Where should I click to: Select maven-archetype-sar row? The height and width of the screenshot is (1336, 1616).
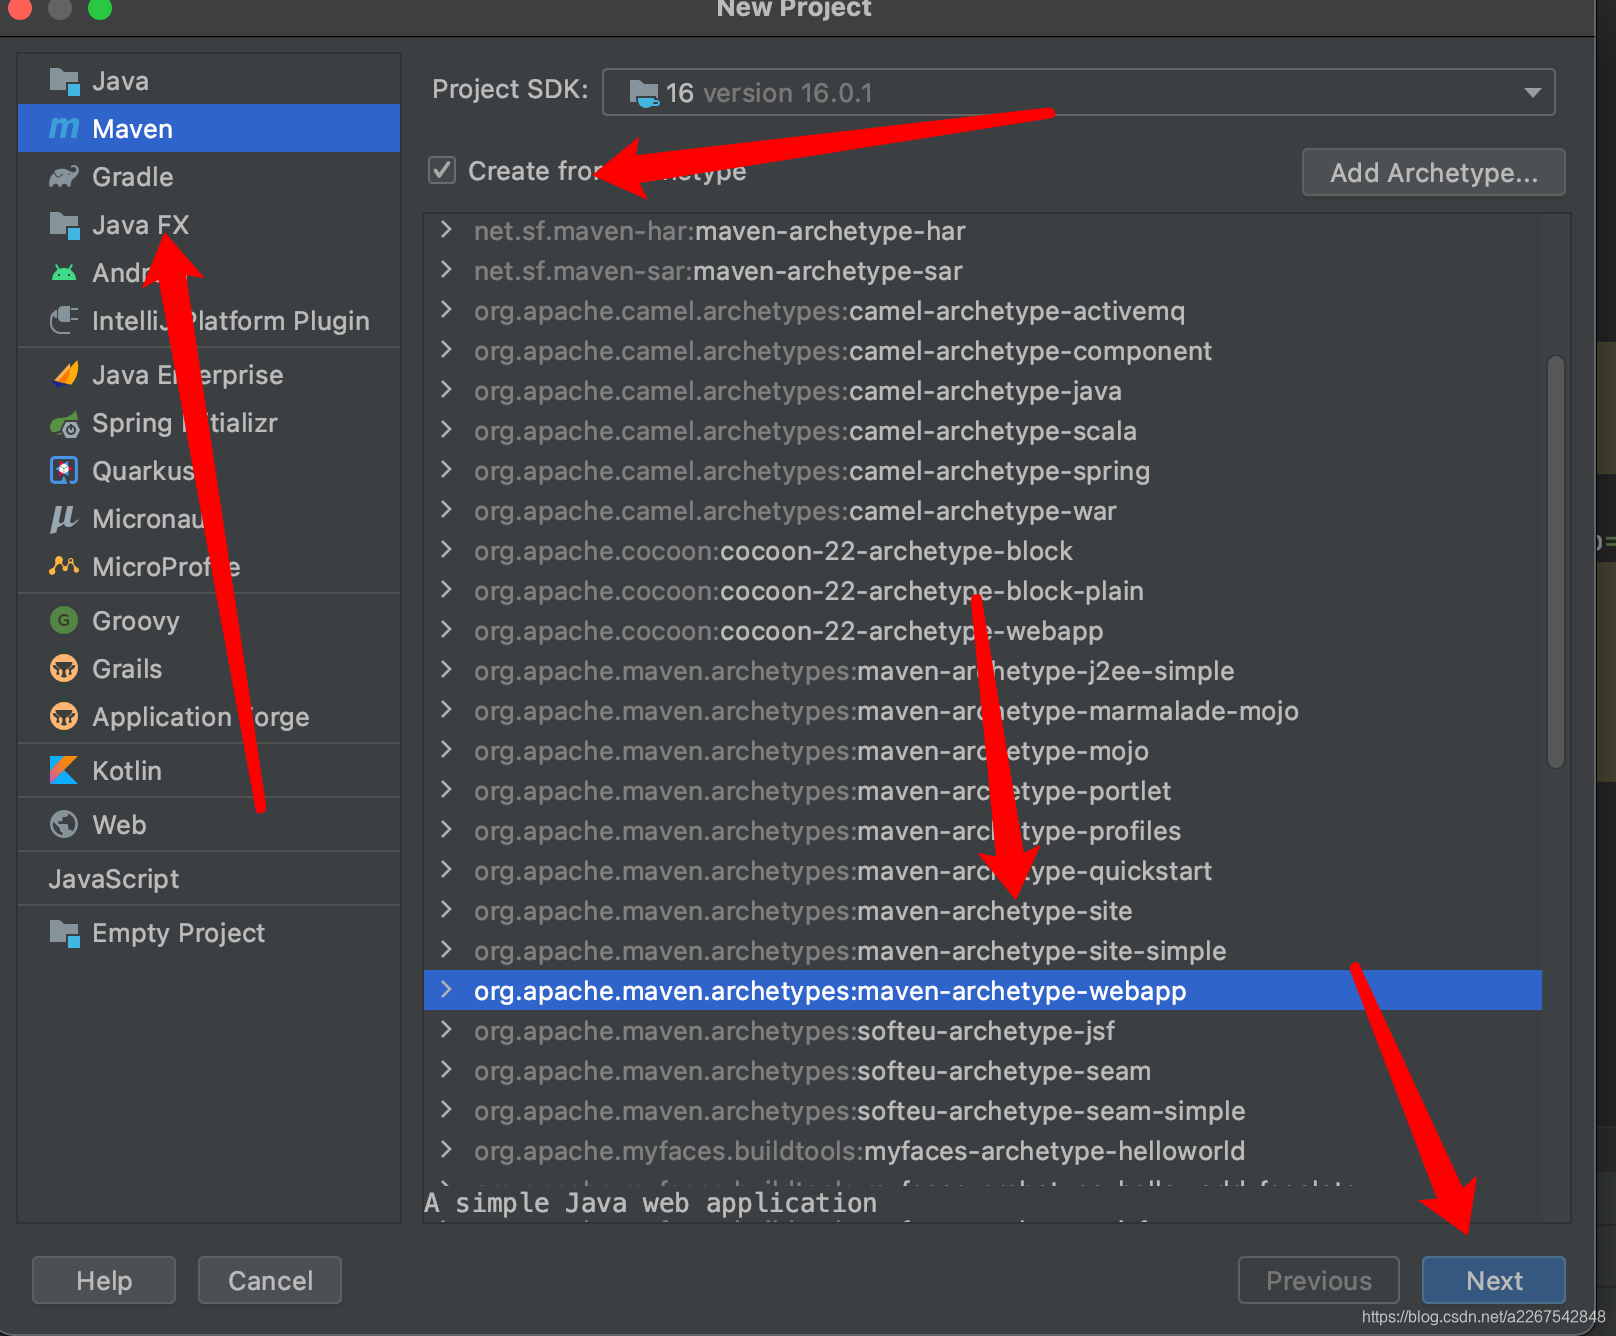pyautogui.click(x=983, y=271)
